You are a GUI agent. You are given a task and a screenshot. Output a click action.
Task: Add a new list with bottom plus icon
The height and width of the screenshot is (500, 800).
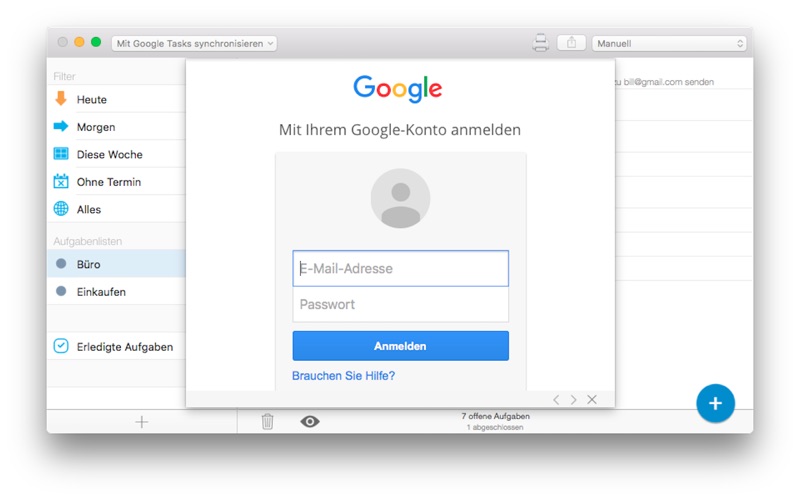click(142, 422)
